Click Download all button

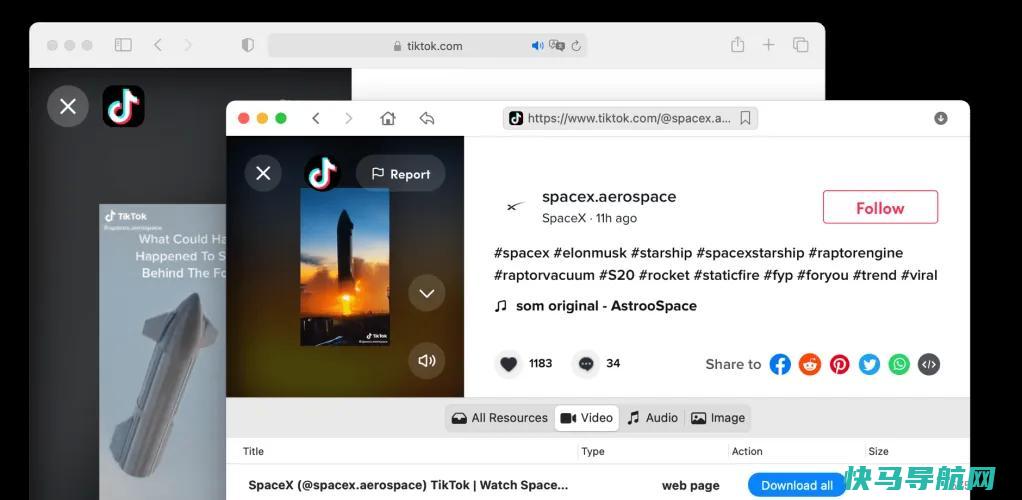point(796,485)
